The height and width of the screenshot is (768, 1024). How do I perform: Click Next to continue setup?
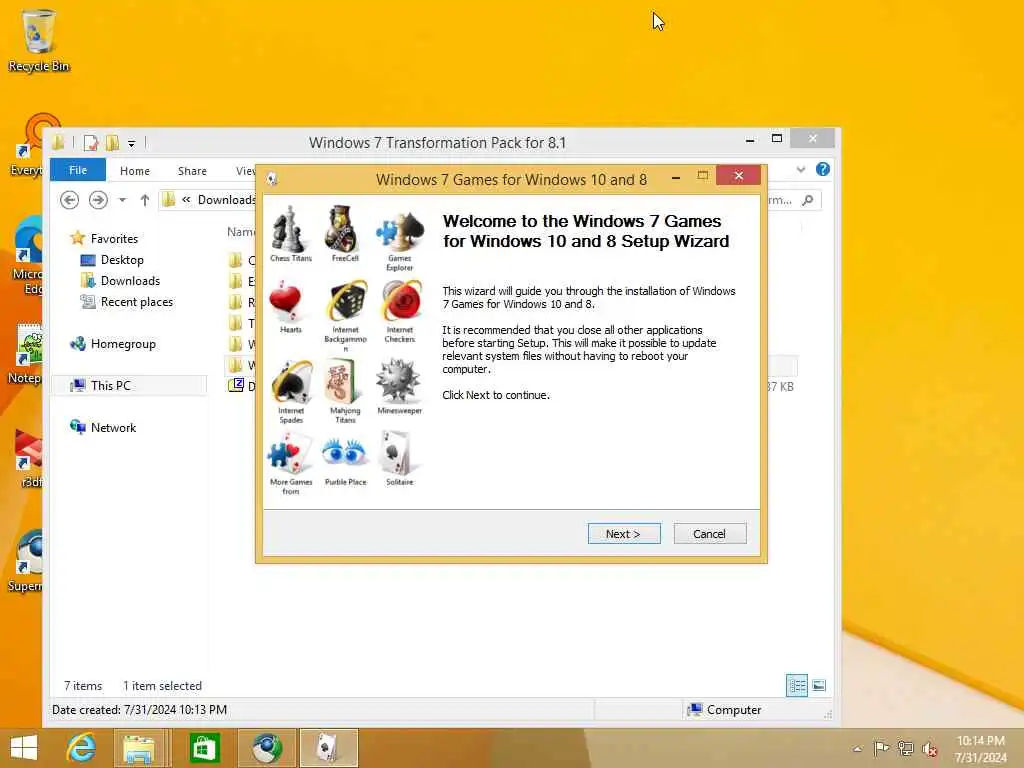[x=624, y=534]
